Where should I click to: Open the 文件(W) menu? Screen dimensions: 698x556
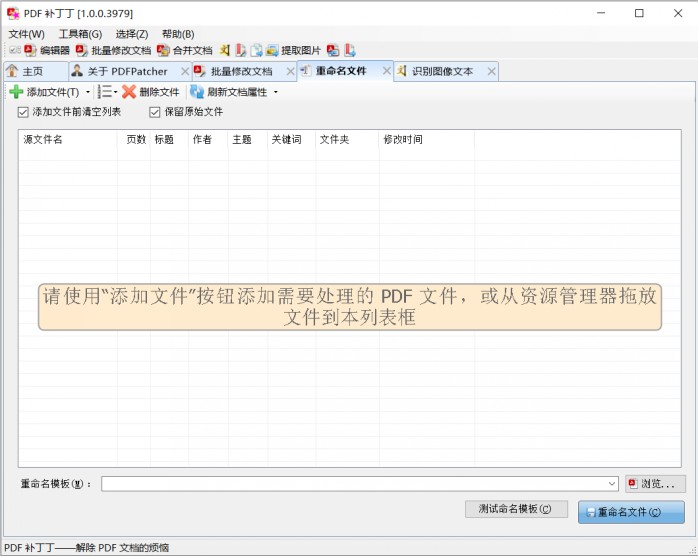pos(27,34)
